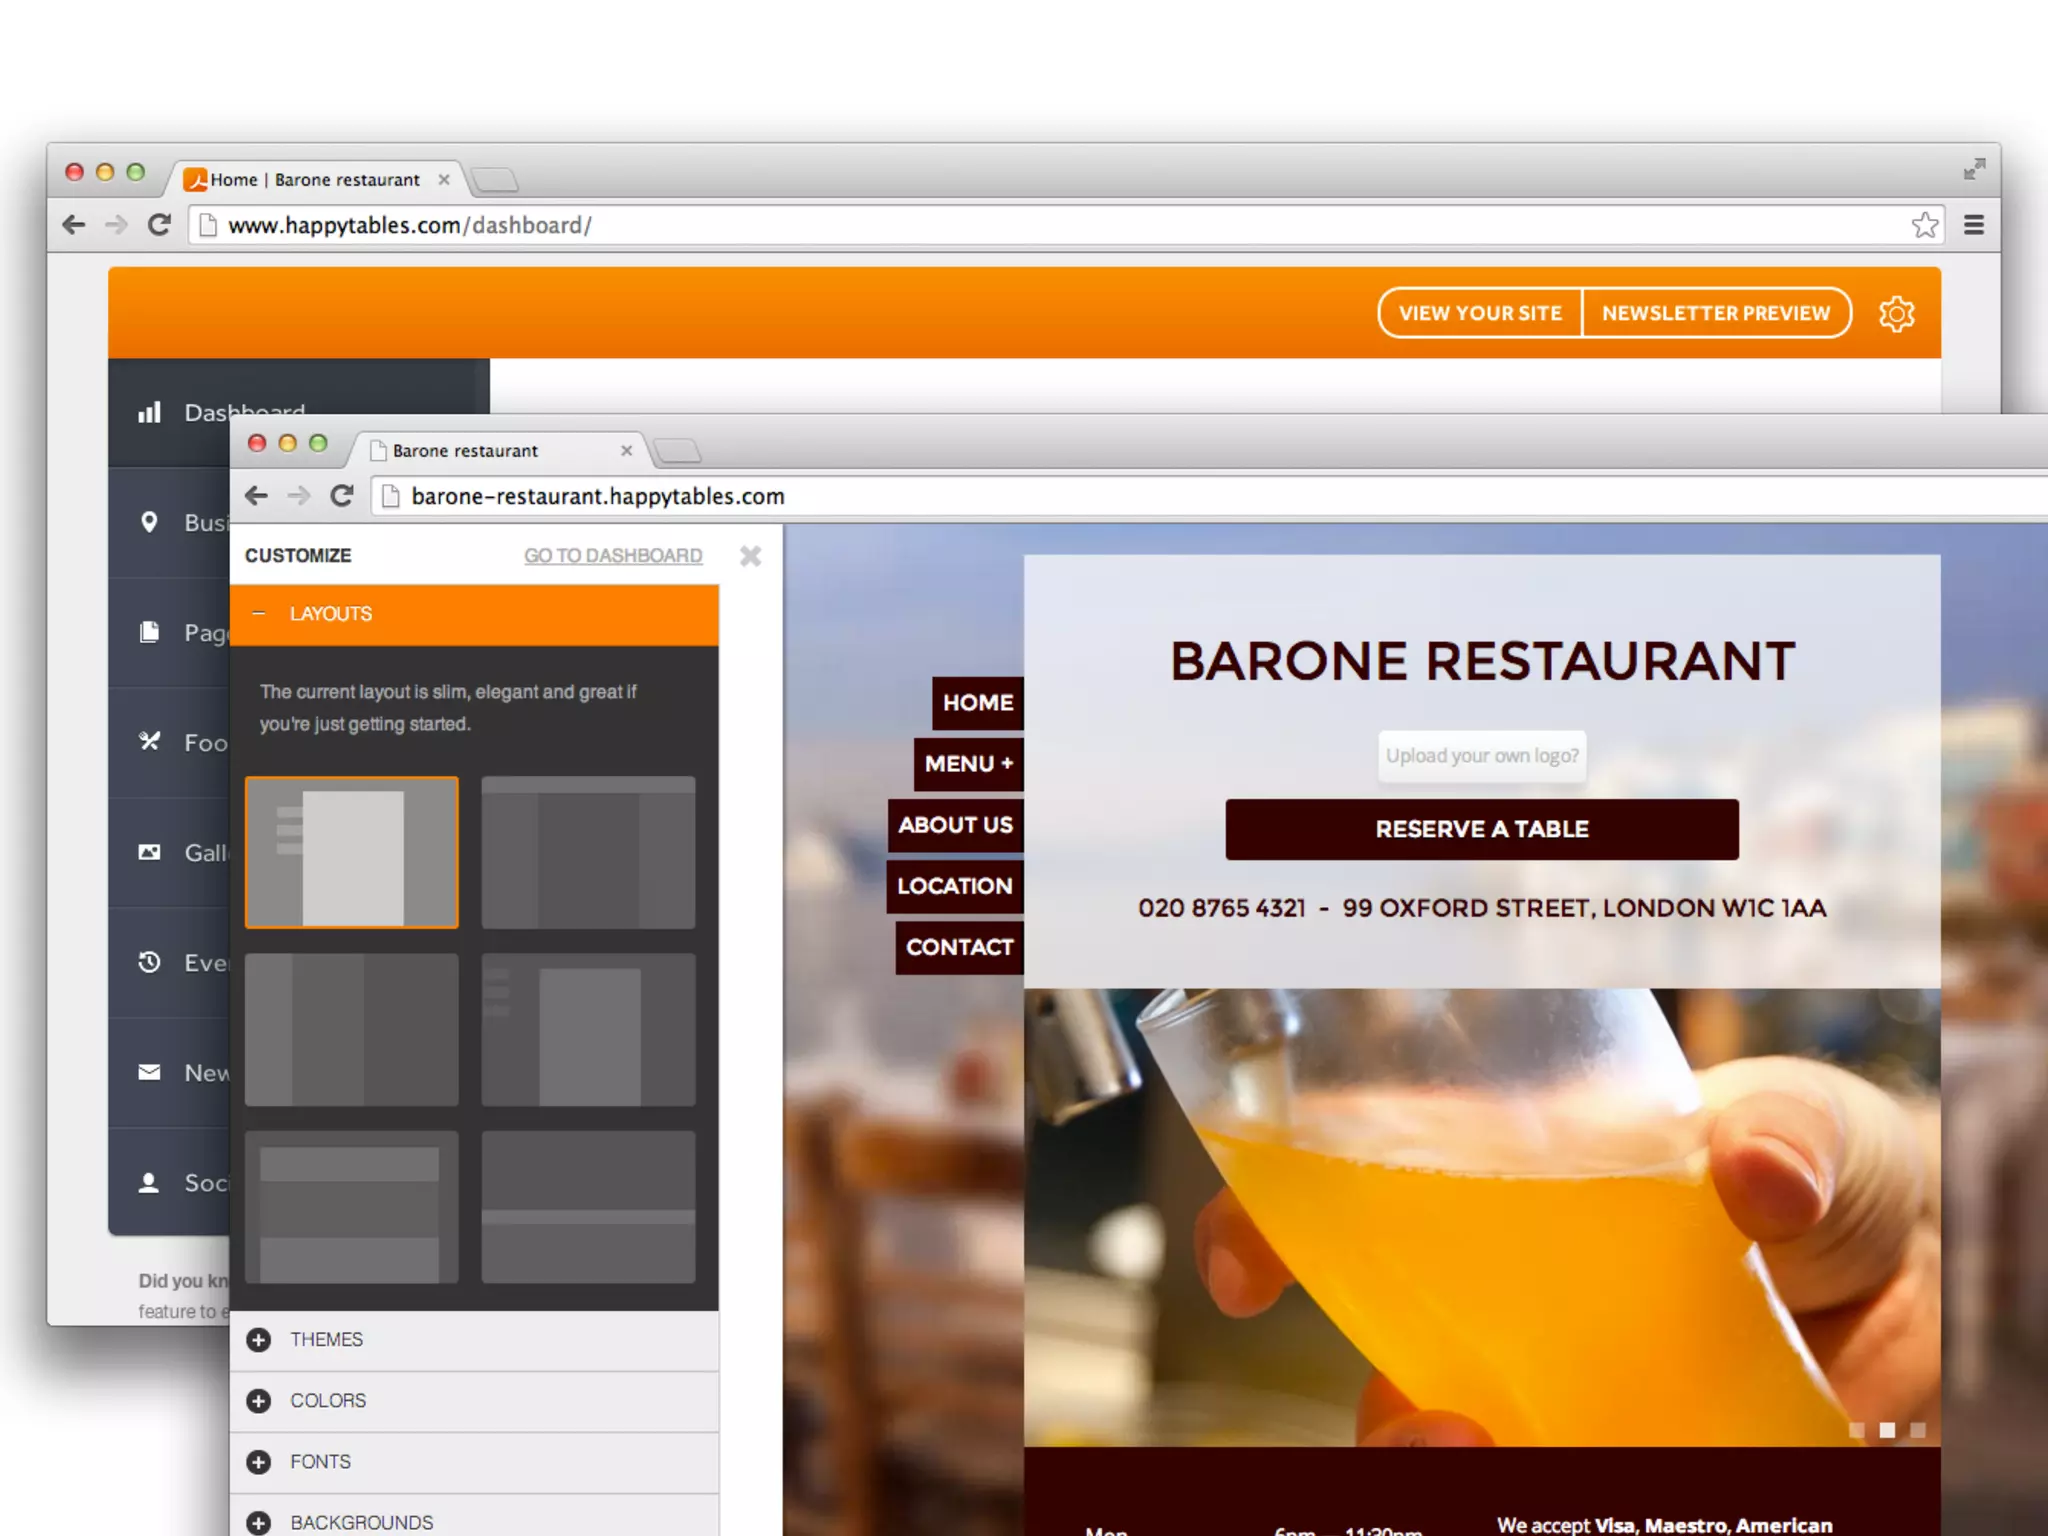Image resolution: width=2048 pixels, height=1536 pixels.
Task: Select the second layout thumbnail in the top row
Action: (588, 852)
